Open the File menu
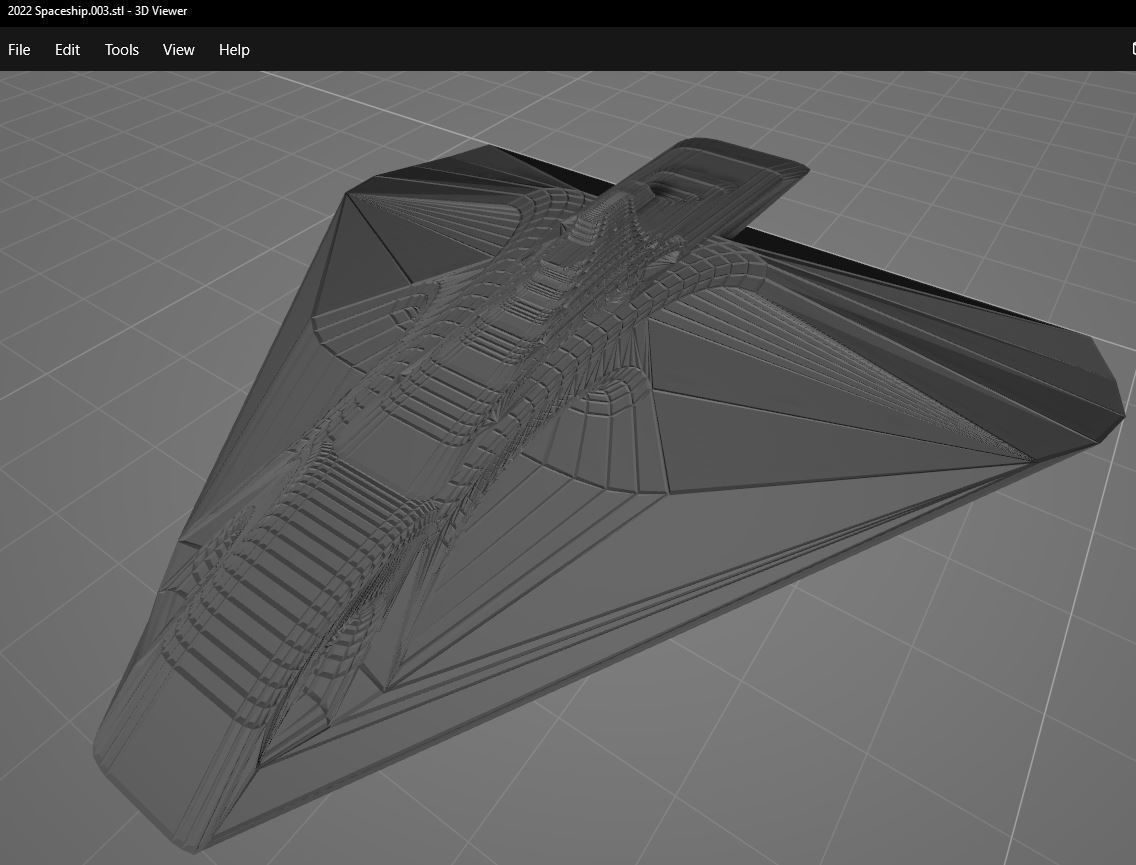The image size is (1136, 865). (19, 50)
